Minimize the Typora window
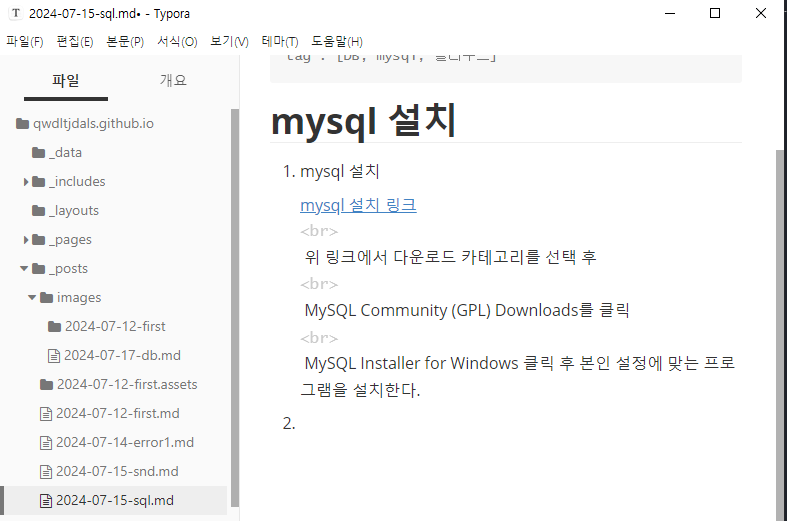The width and height of the screenshot is (787, 521). click(x=670, y=14)
